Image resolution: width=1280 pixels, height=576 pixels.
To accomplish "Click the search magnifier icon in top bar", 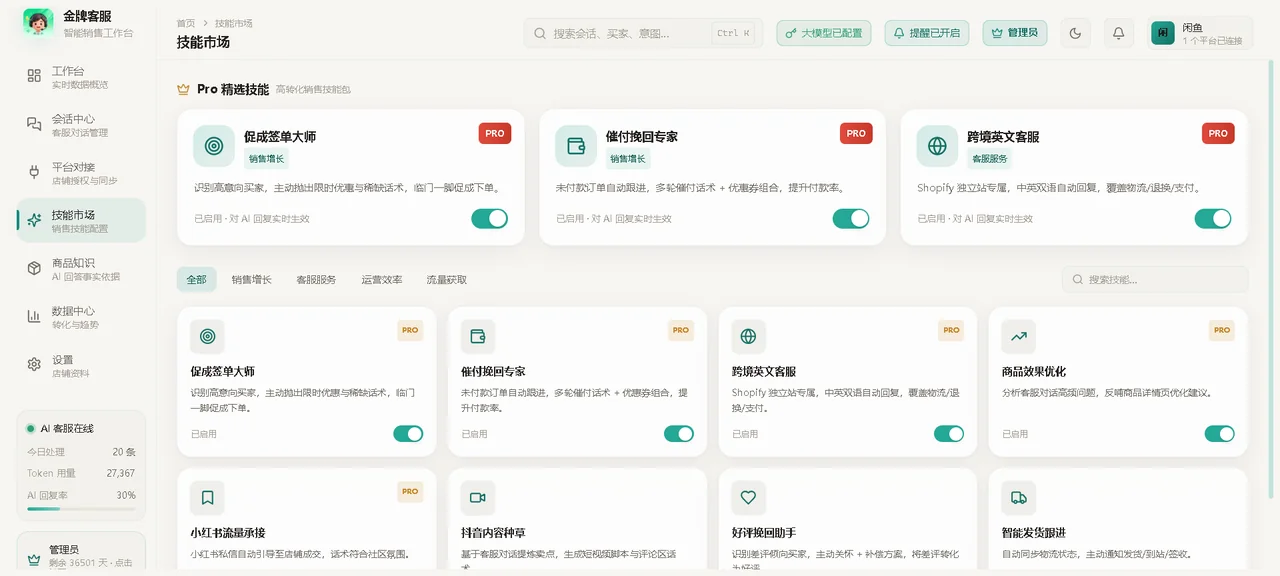I will (x=541, y=33).
